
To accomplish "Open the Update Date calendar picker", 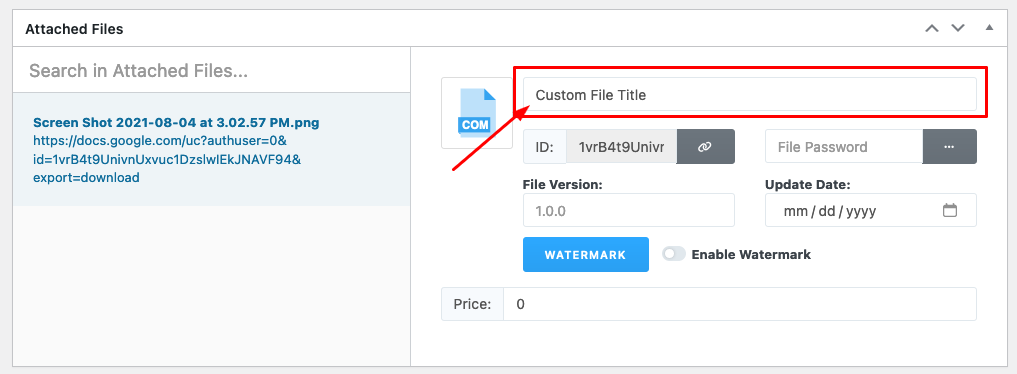I will pos(950,211).
